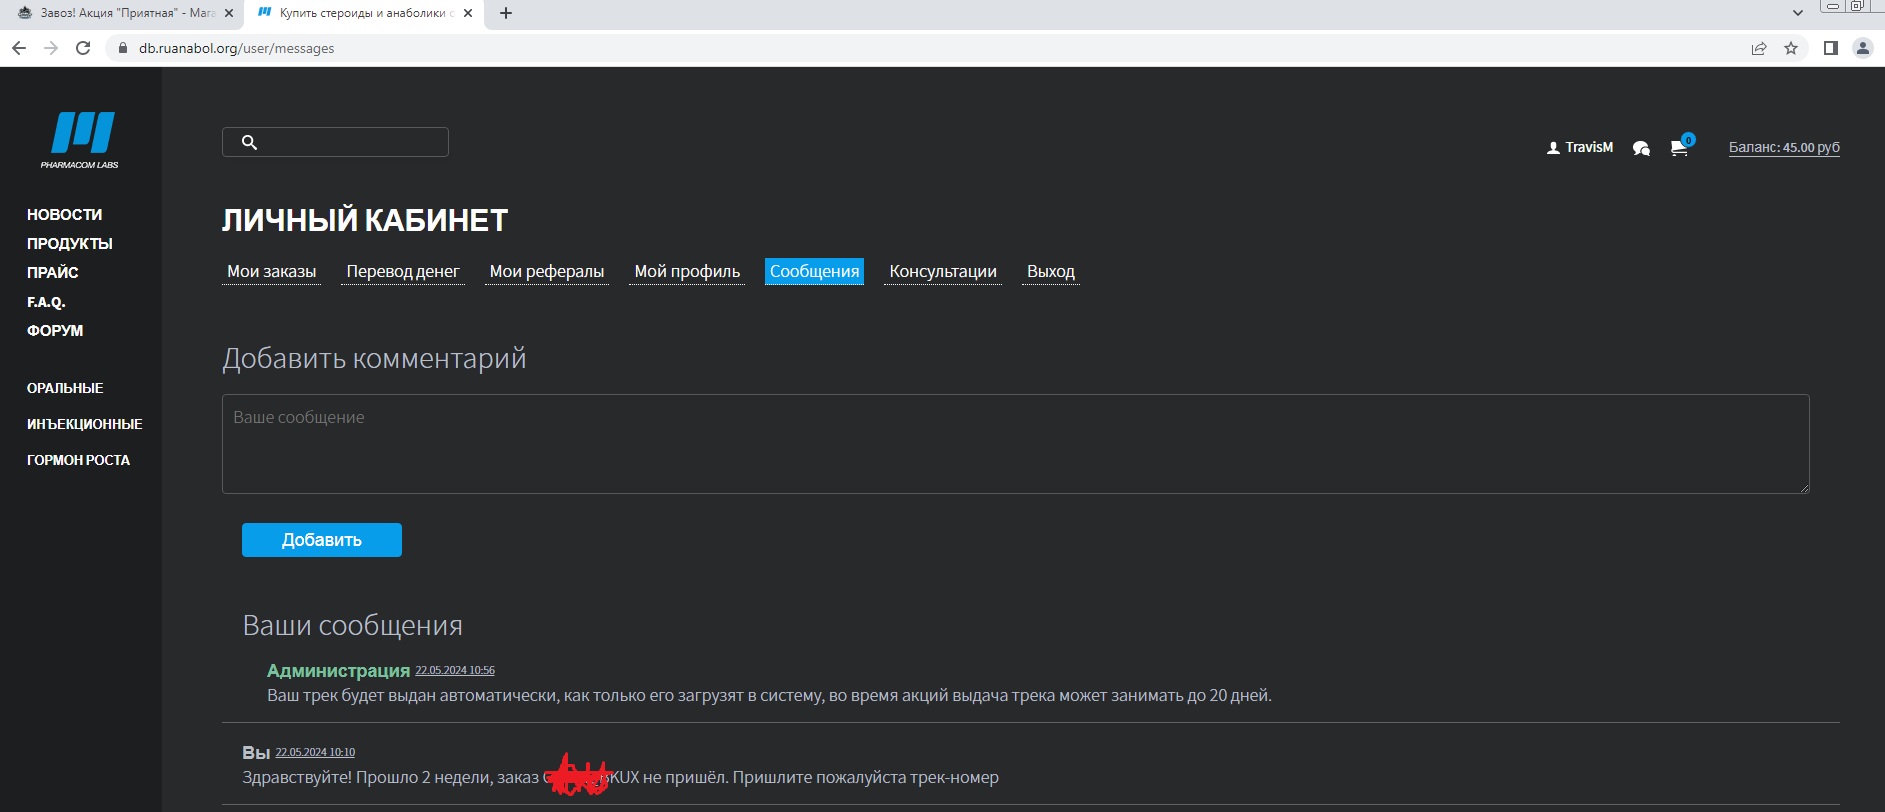Click the TravisM user profile icon
The height and width of the screenshot is (812, 1885).
1553,148
